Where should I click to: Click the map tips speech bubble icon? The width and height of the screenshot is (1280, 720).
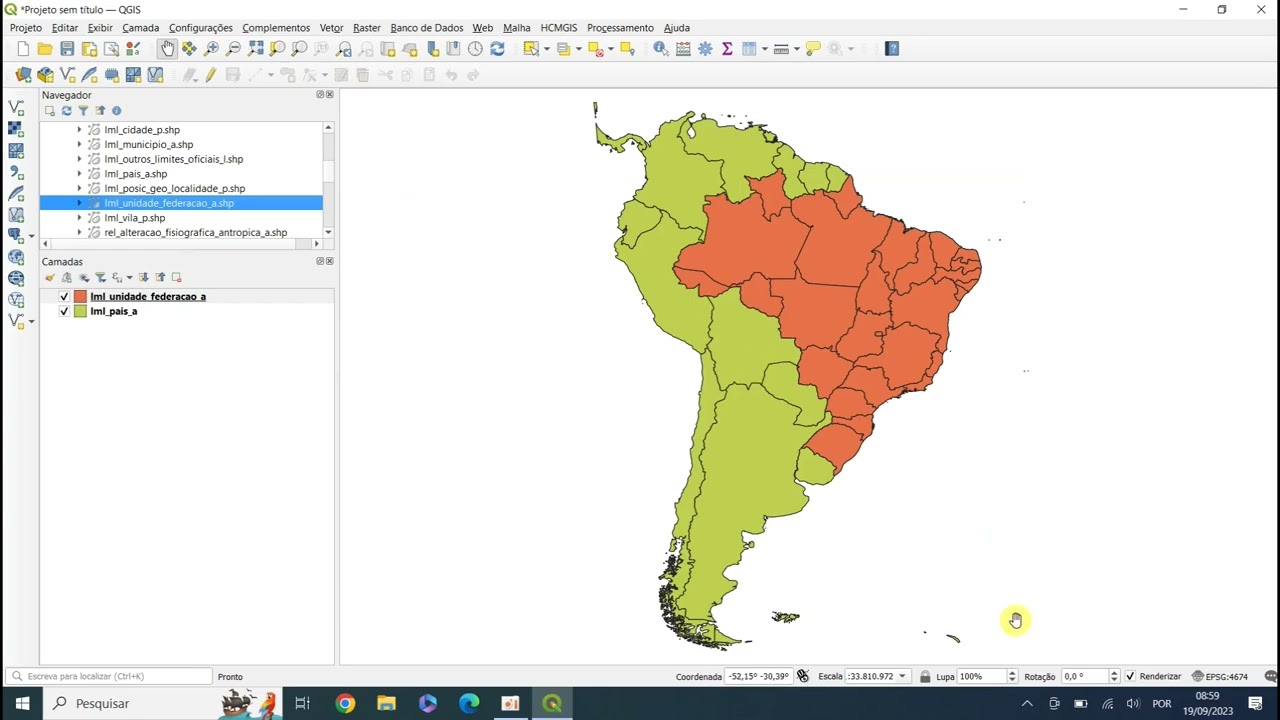(x=813, y=49)
